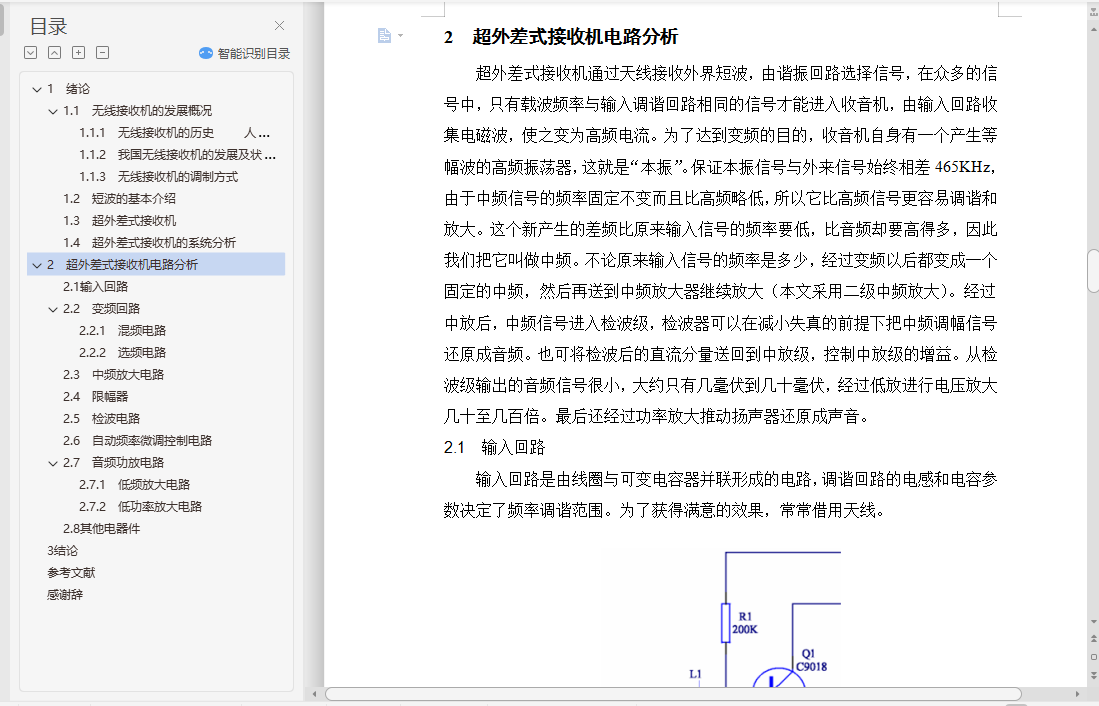The height and width of the screenshot is (706, 1099).
Task: Go to 1.1.2 我国无线接收机的发展及状 entry
Action: (177, 155)
